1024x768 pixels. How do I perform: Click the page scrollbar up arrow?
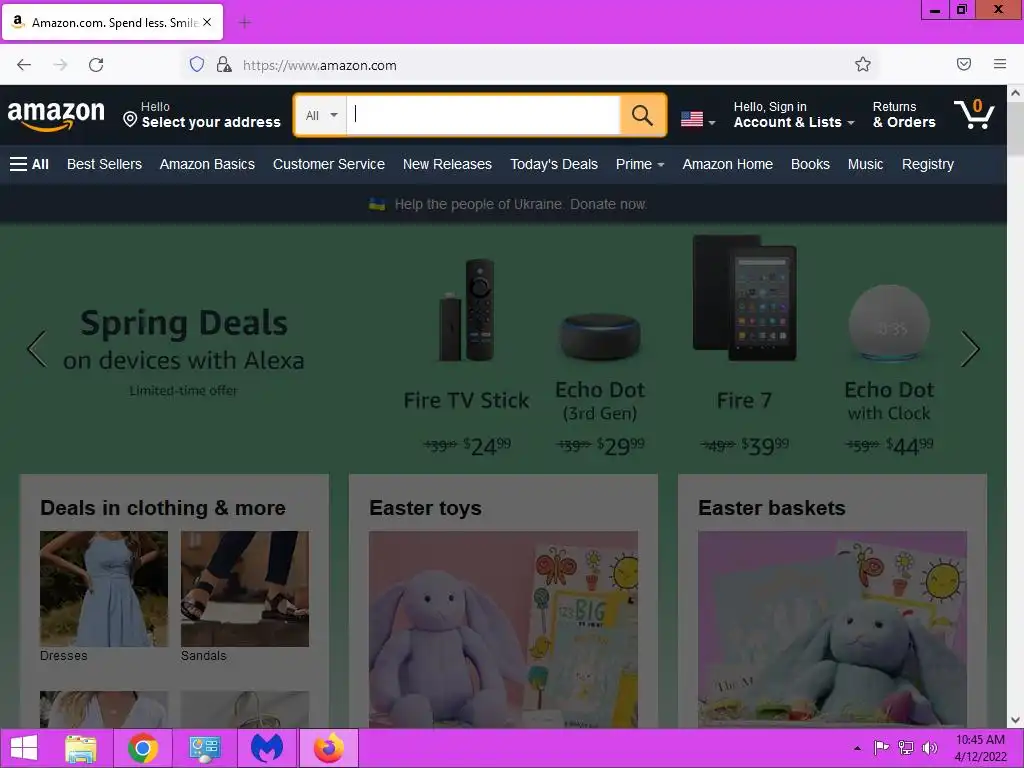pos(1016,93)
